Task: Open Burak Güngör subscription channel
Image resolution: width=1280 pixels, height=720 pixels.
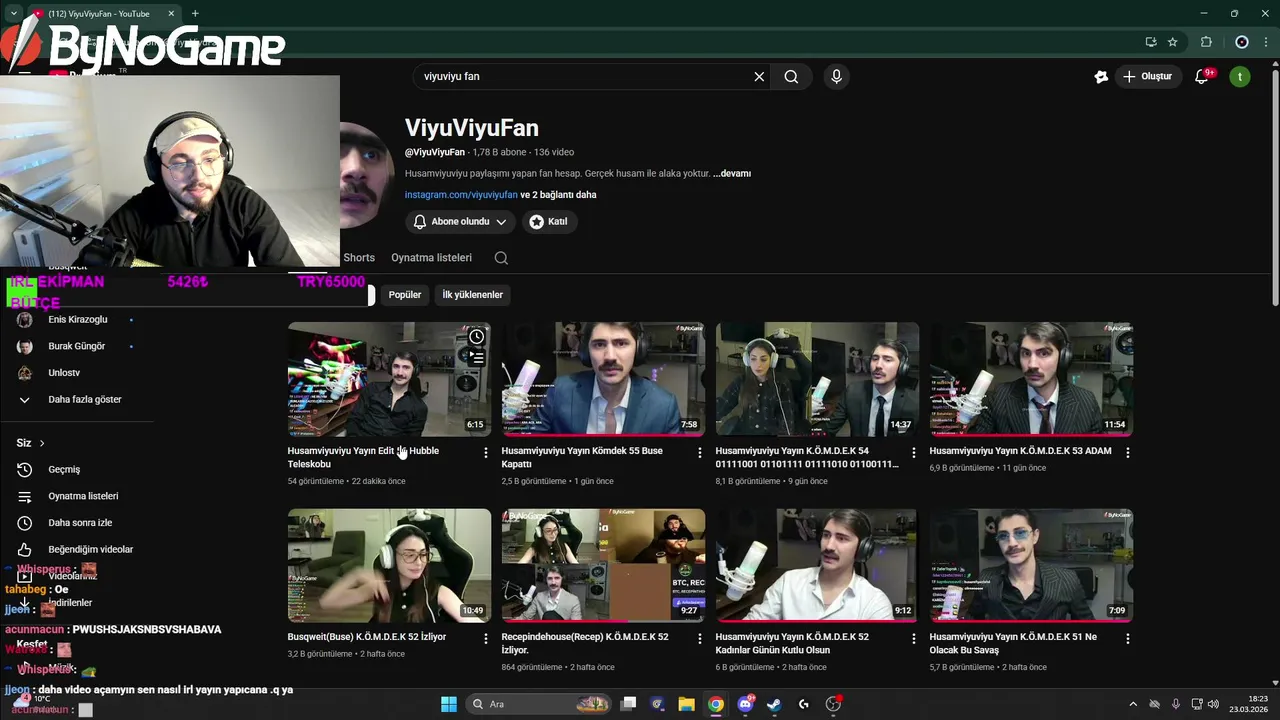Action: click(78, 346)
